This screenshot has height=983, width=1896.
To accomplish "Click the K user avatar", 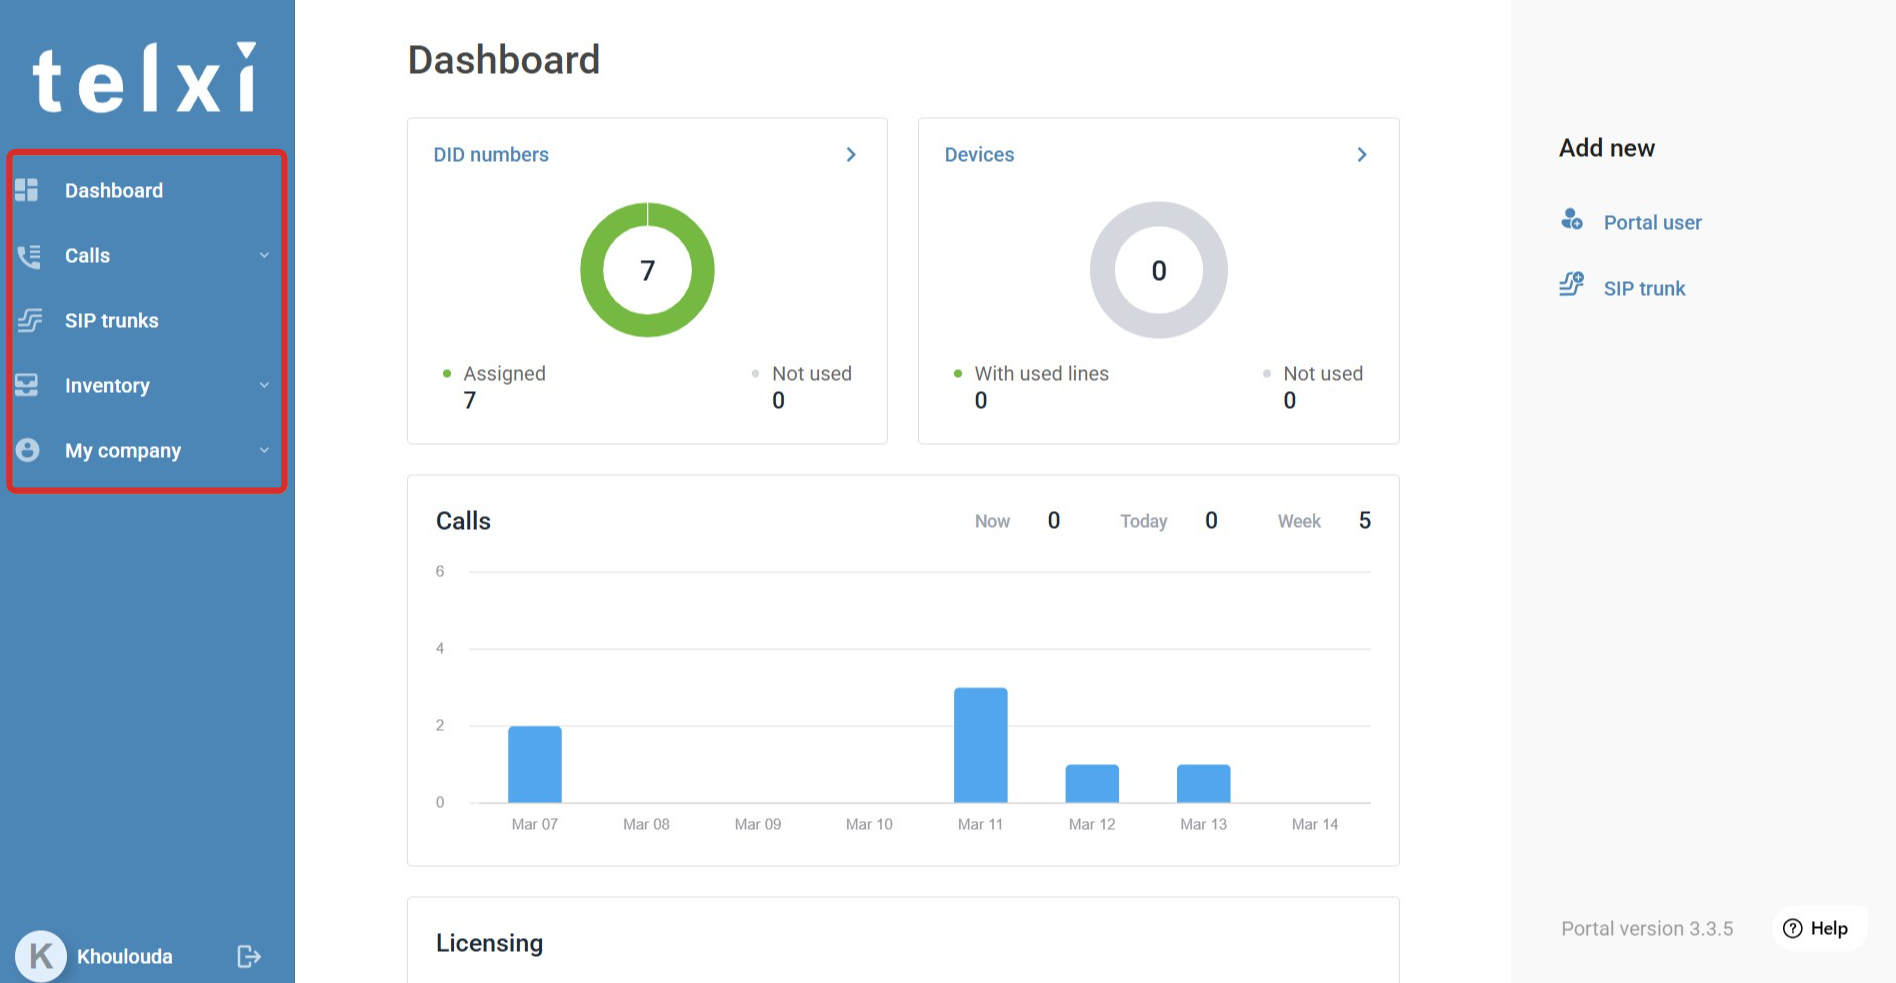I will 41,956.
